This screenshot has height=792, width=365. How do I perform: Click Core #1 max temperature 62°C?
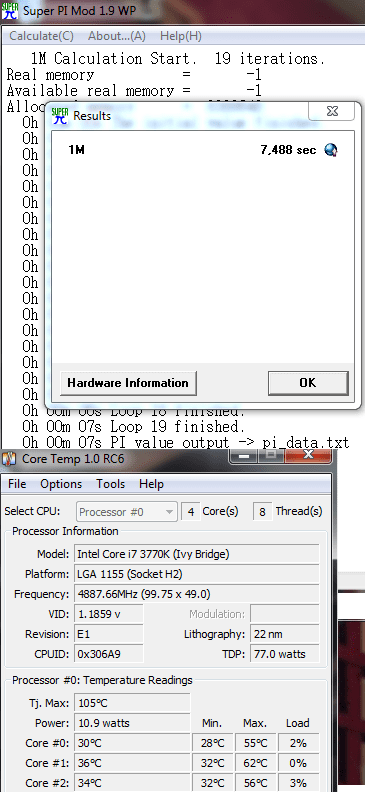pyautogui.click(x=255, y=763)
